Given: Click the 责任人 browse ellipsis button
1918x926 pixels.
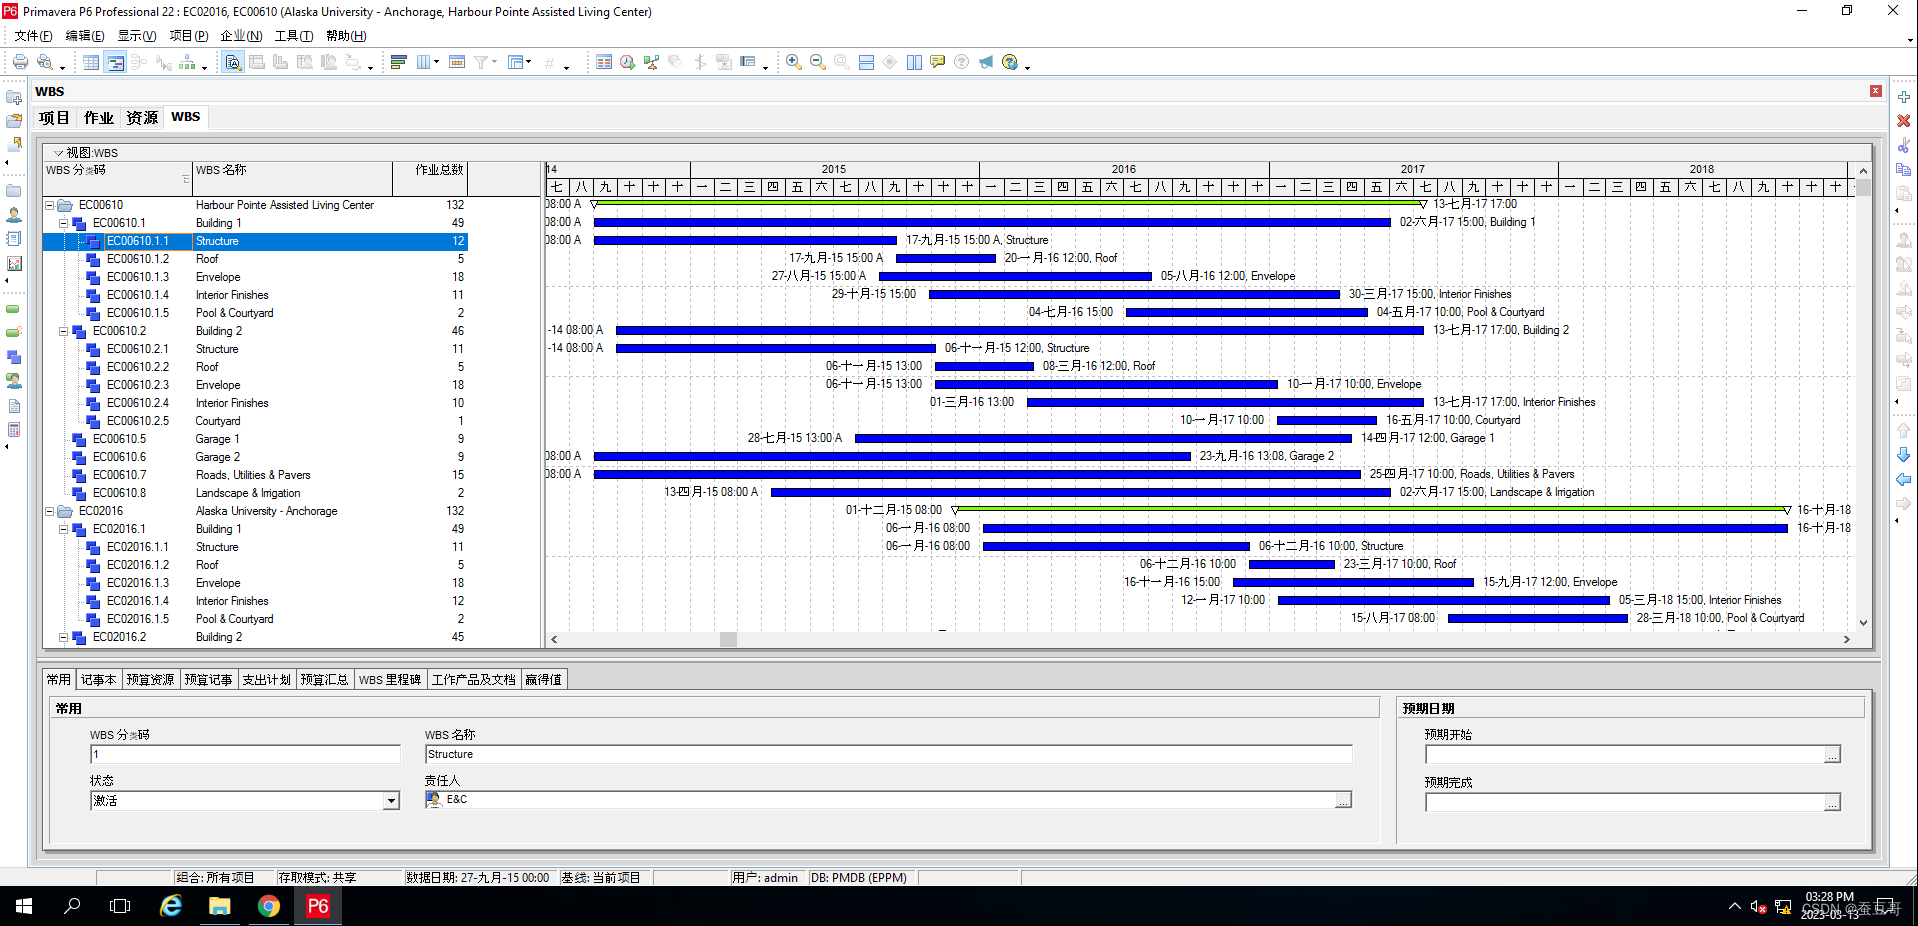Looking at the screenshot, I should click(x=1343, y=800).
